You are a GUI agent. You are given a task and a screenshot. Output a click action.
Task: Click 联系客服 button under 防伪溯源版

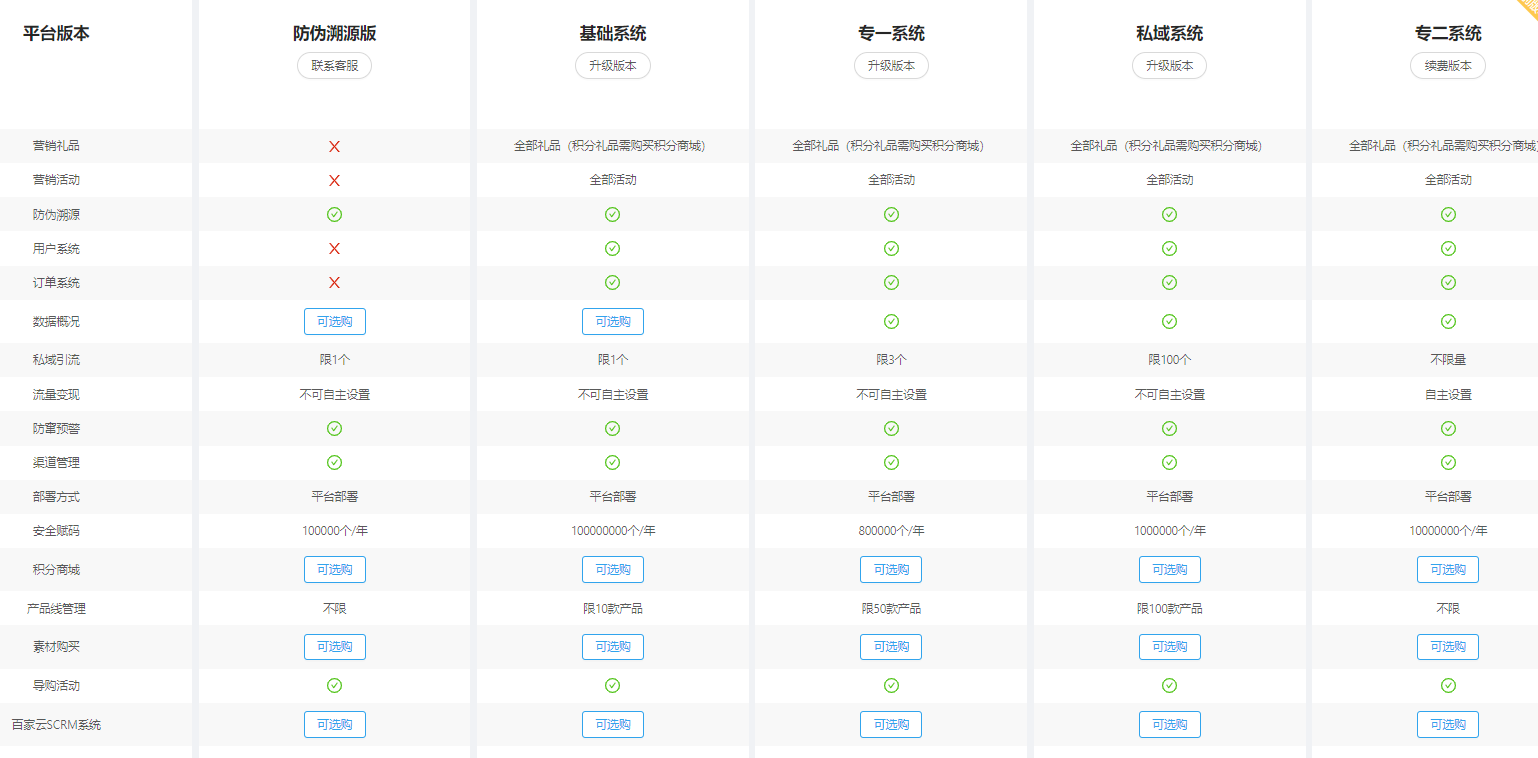click(334, 66)
